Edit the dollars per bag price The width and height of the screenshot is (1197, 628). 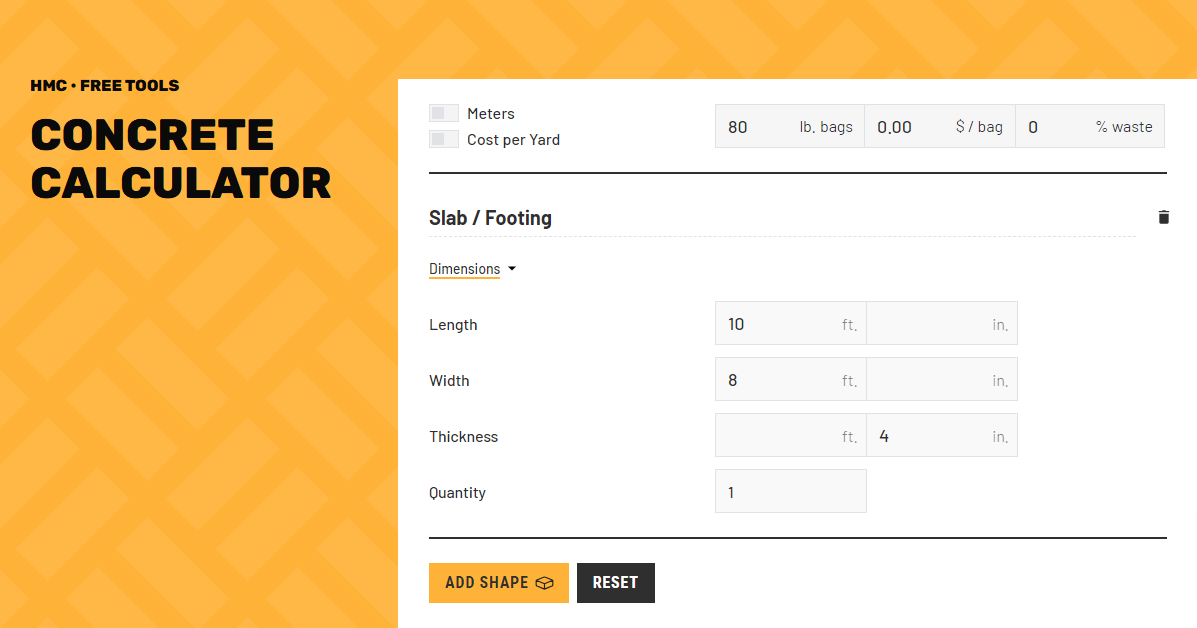tap(940, 126)
